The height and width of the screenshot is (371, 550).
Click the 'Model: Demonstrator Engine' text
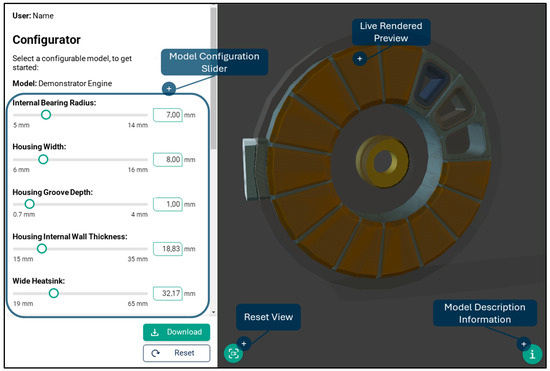coord(62,83)
